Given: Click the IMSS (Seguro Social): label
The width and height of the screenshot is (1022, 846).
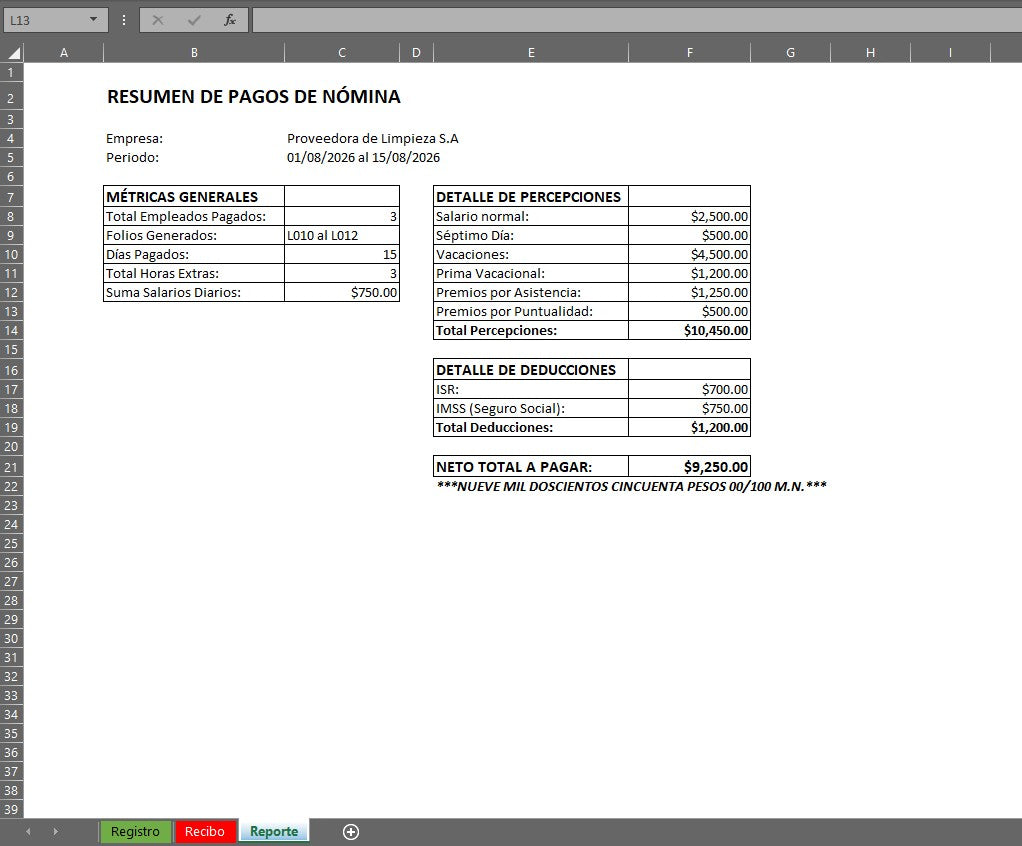Looking at the screenshot, I should (531, 408).
